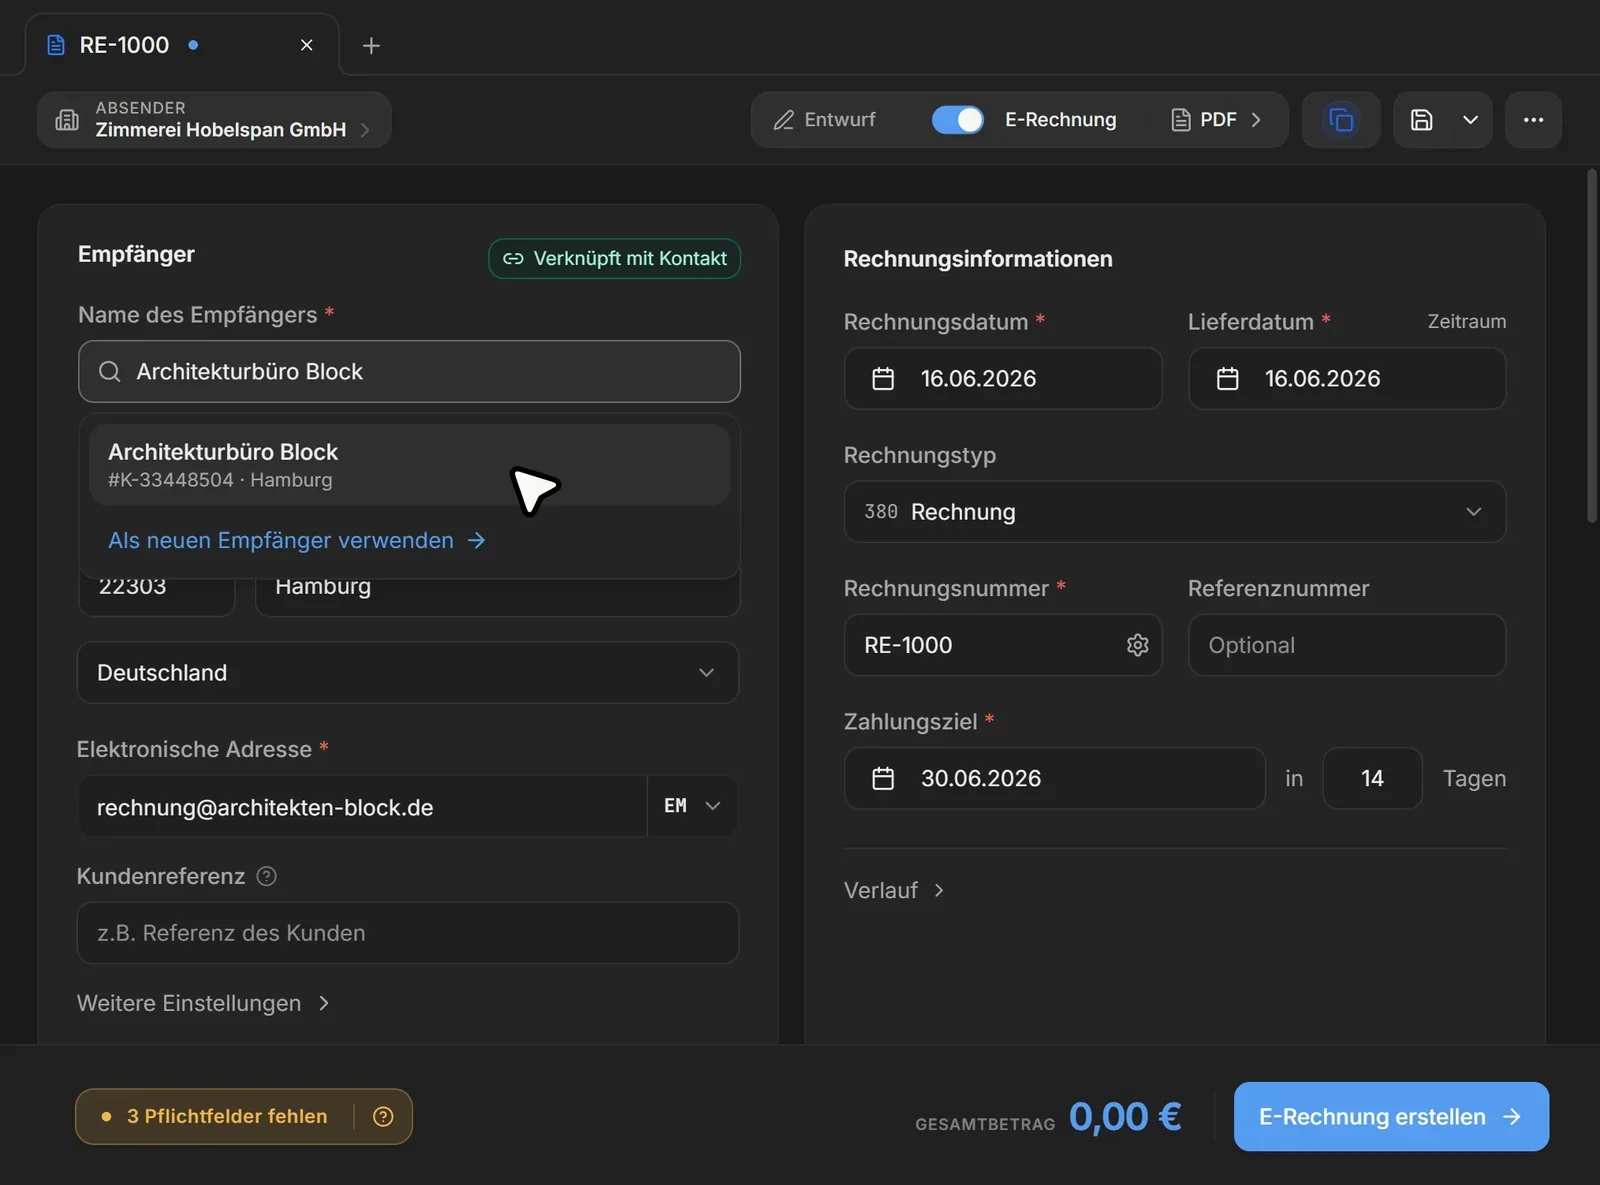Click the save disk icon
Viewport: 1600px width, 1185px height.
(1421, 120)
